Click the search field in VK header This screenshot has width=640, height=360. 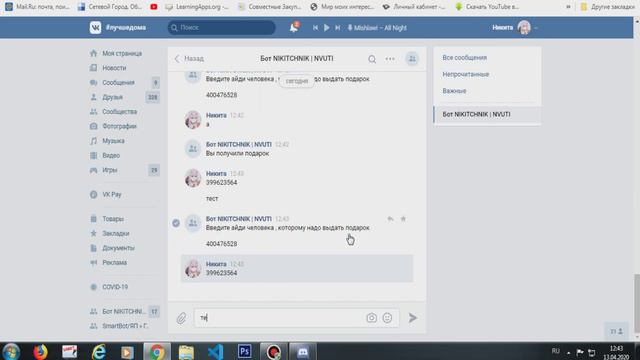(222, 27)
